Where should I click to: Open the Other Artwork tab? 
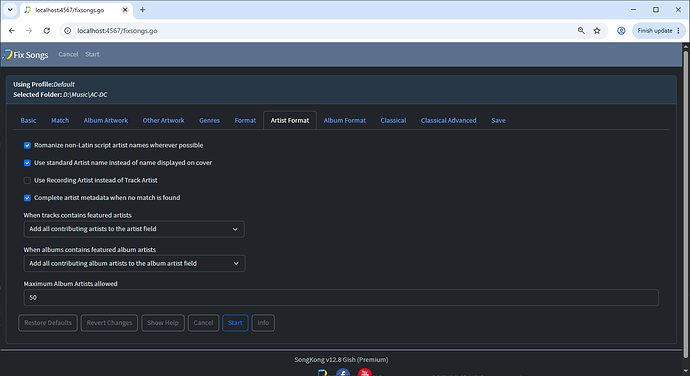163,120
